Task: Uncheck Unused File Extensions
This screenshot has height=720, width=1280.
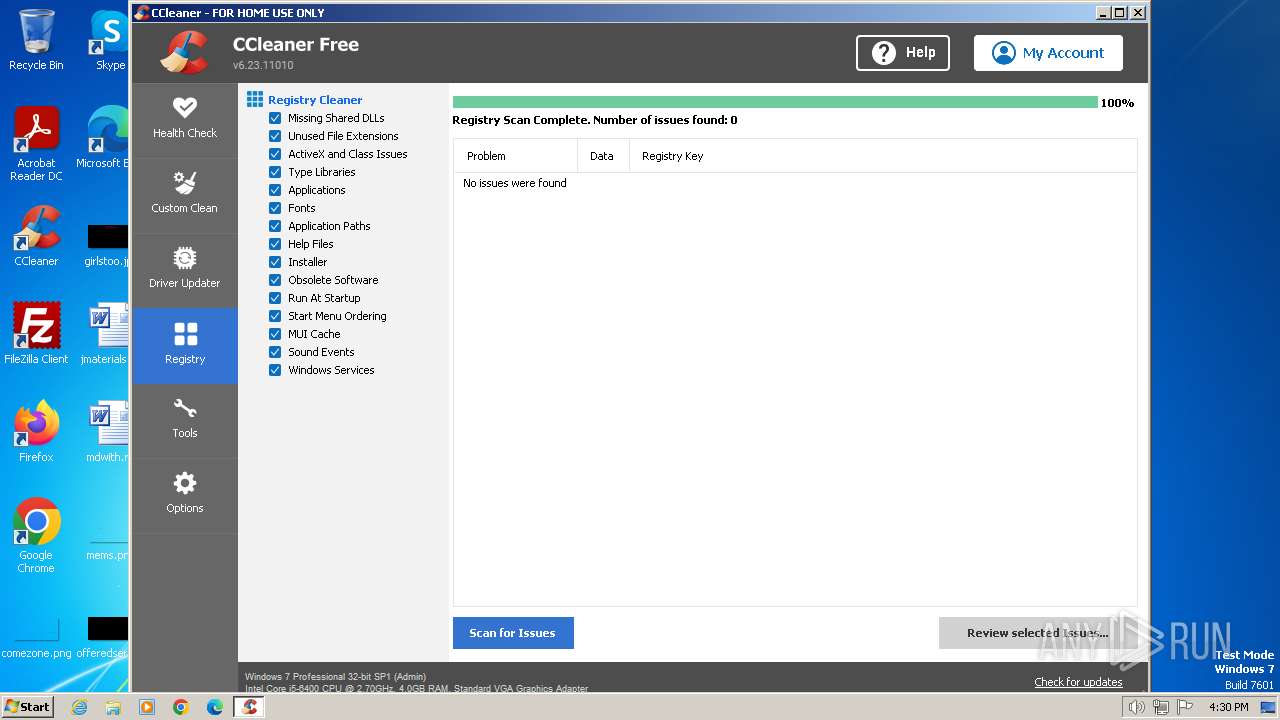Action: click(275, 136)
